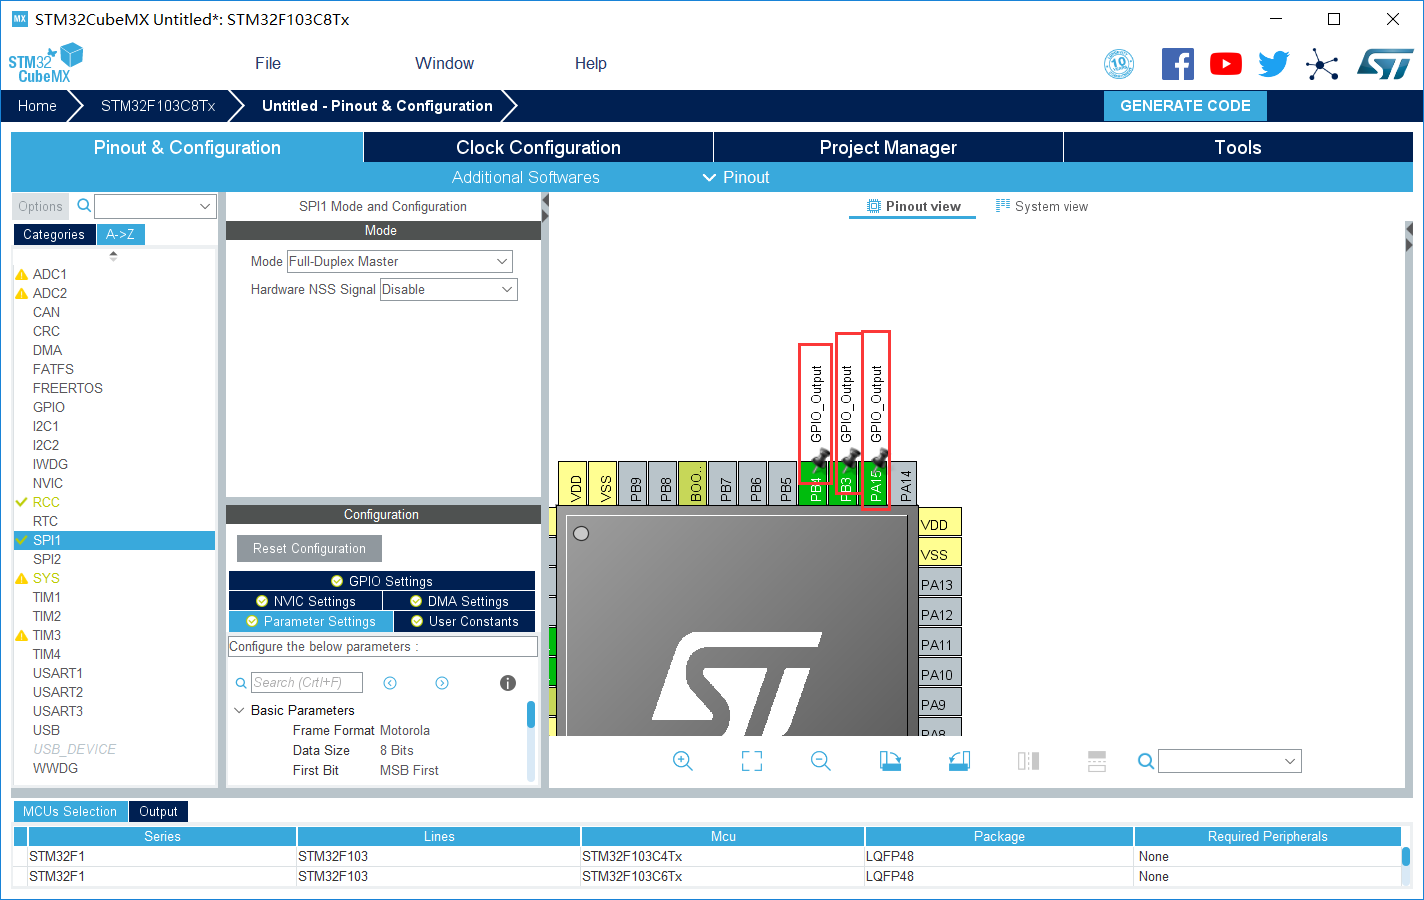The image size is (1424, 900).
Task: Switch to the A->Z peripheral list tab
Action: tap(121, 234)
